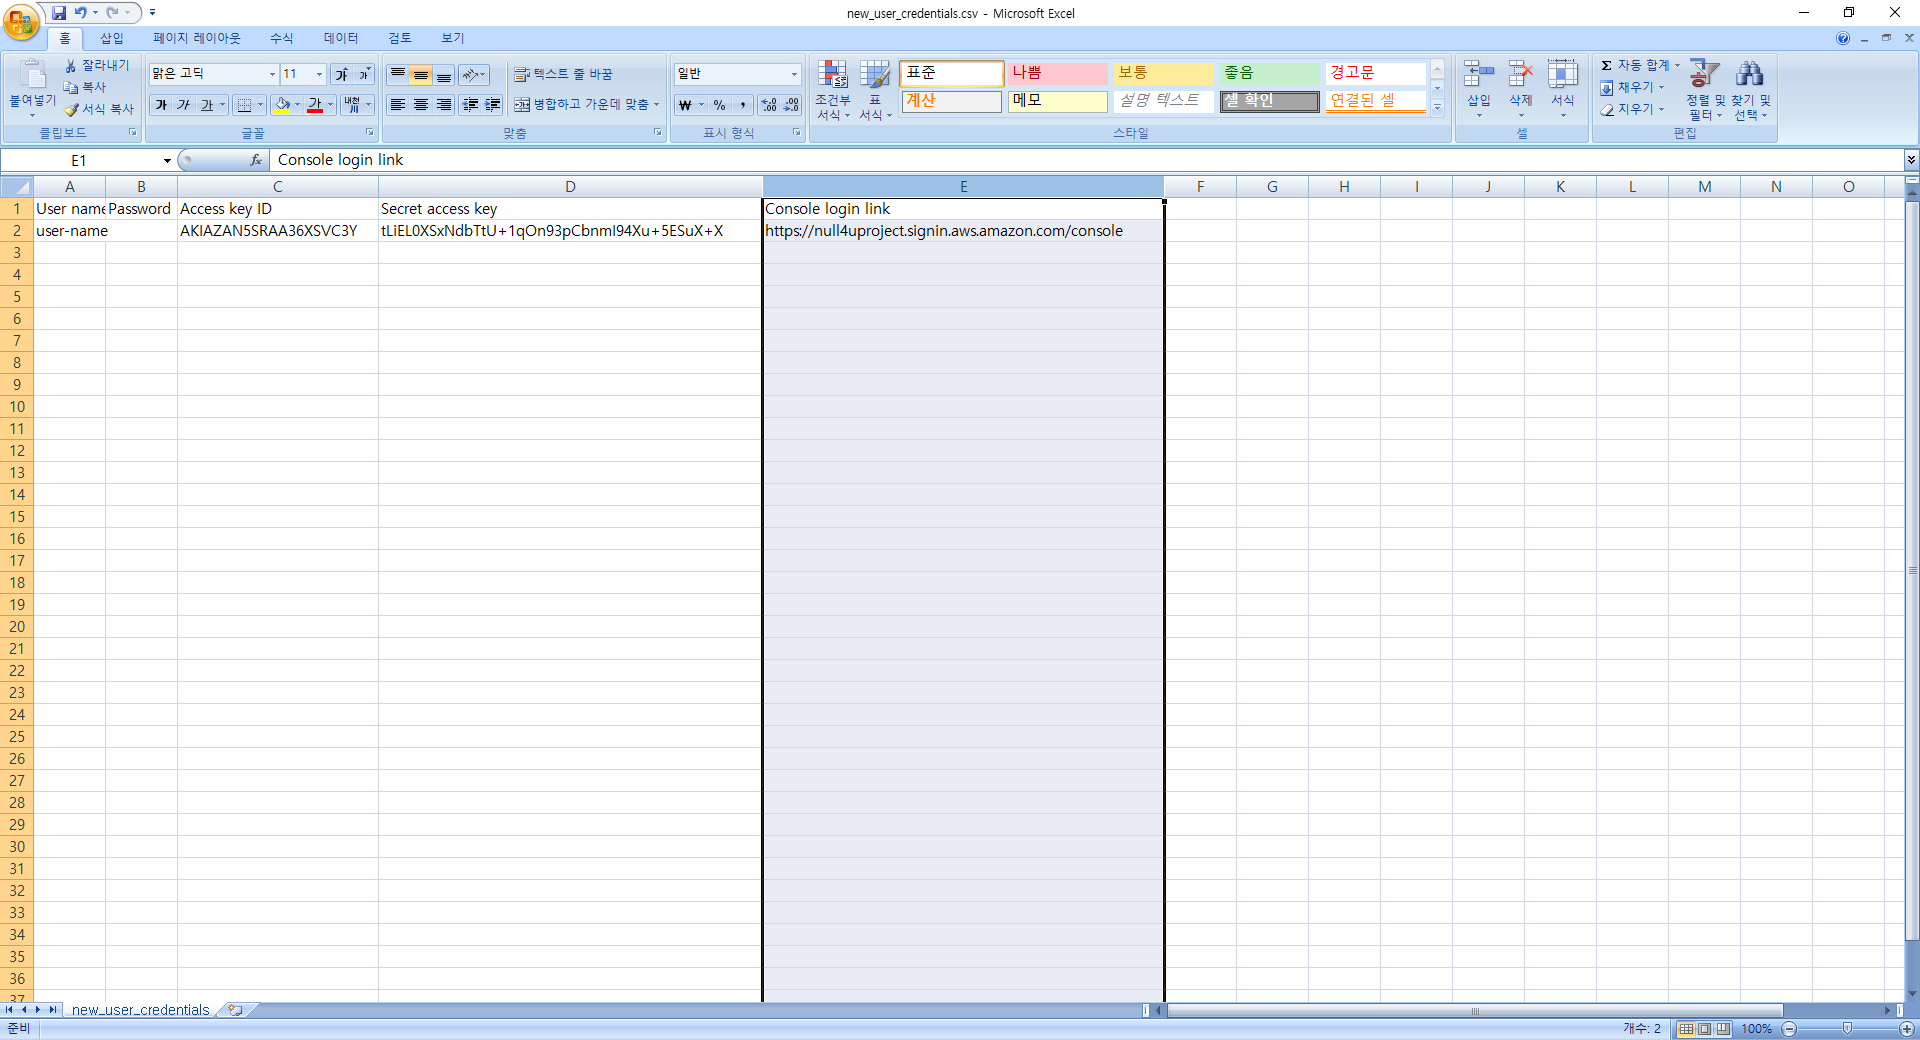Increase decimal places
The height and width of the screenshot is (1040, 1920).
[x=768, y=105]
